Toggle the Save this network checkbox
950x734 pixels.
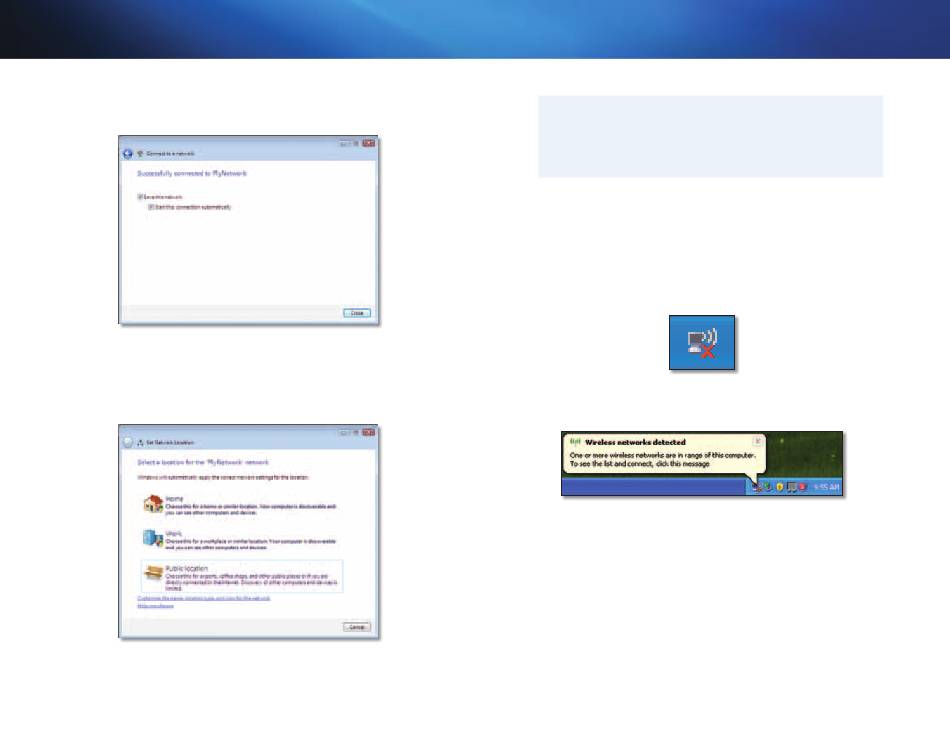tap(140, 197)
